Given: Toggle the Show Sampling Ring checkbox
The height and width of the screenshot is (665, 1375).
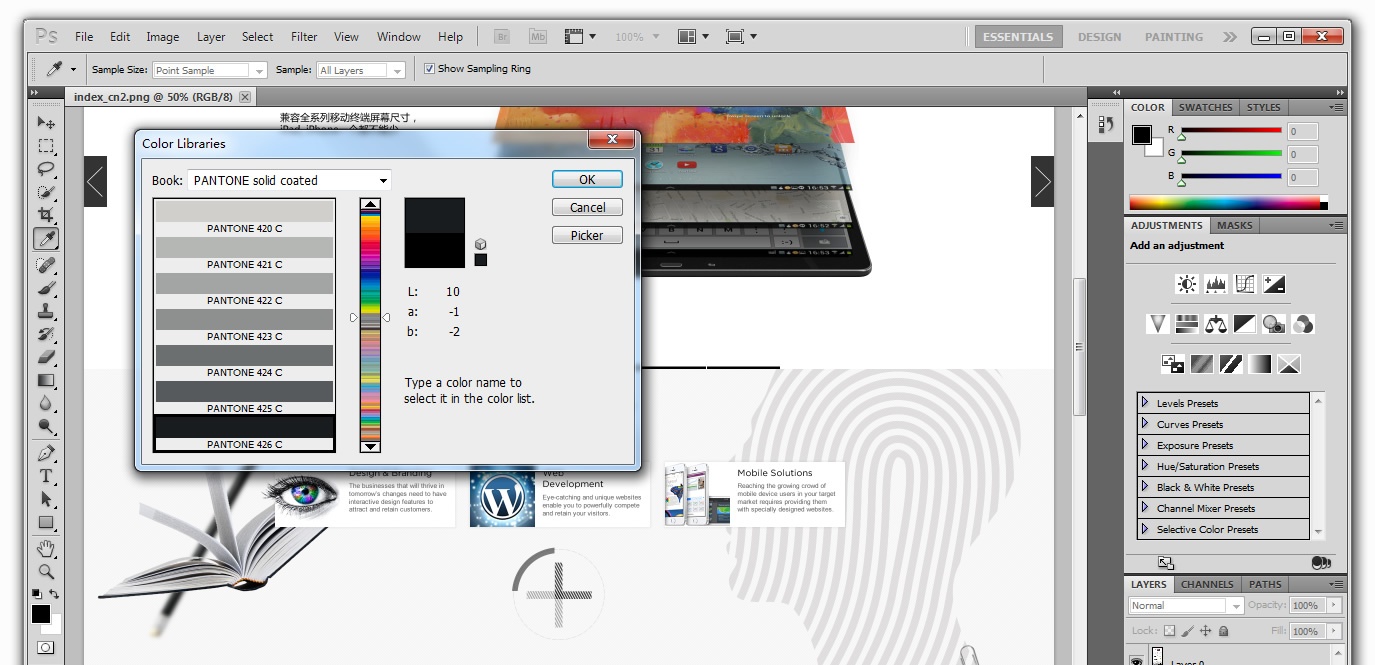Looking at the screenshot, I should click(x=429, y=69).
